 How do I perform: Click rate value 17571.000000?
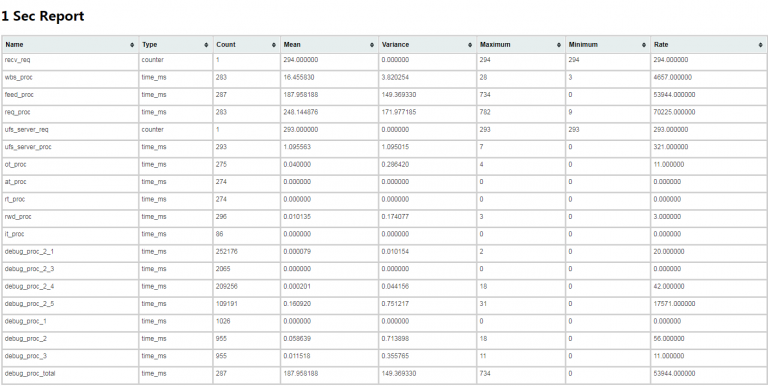674,304
